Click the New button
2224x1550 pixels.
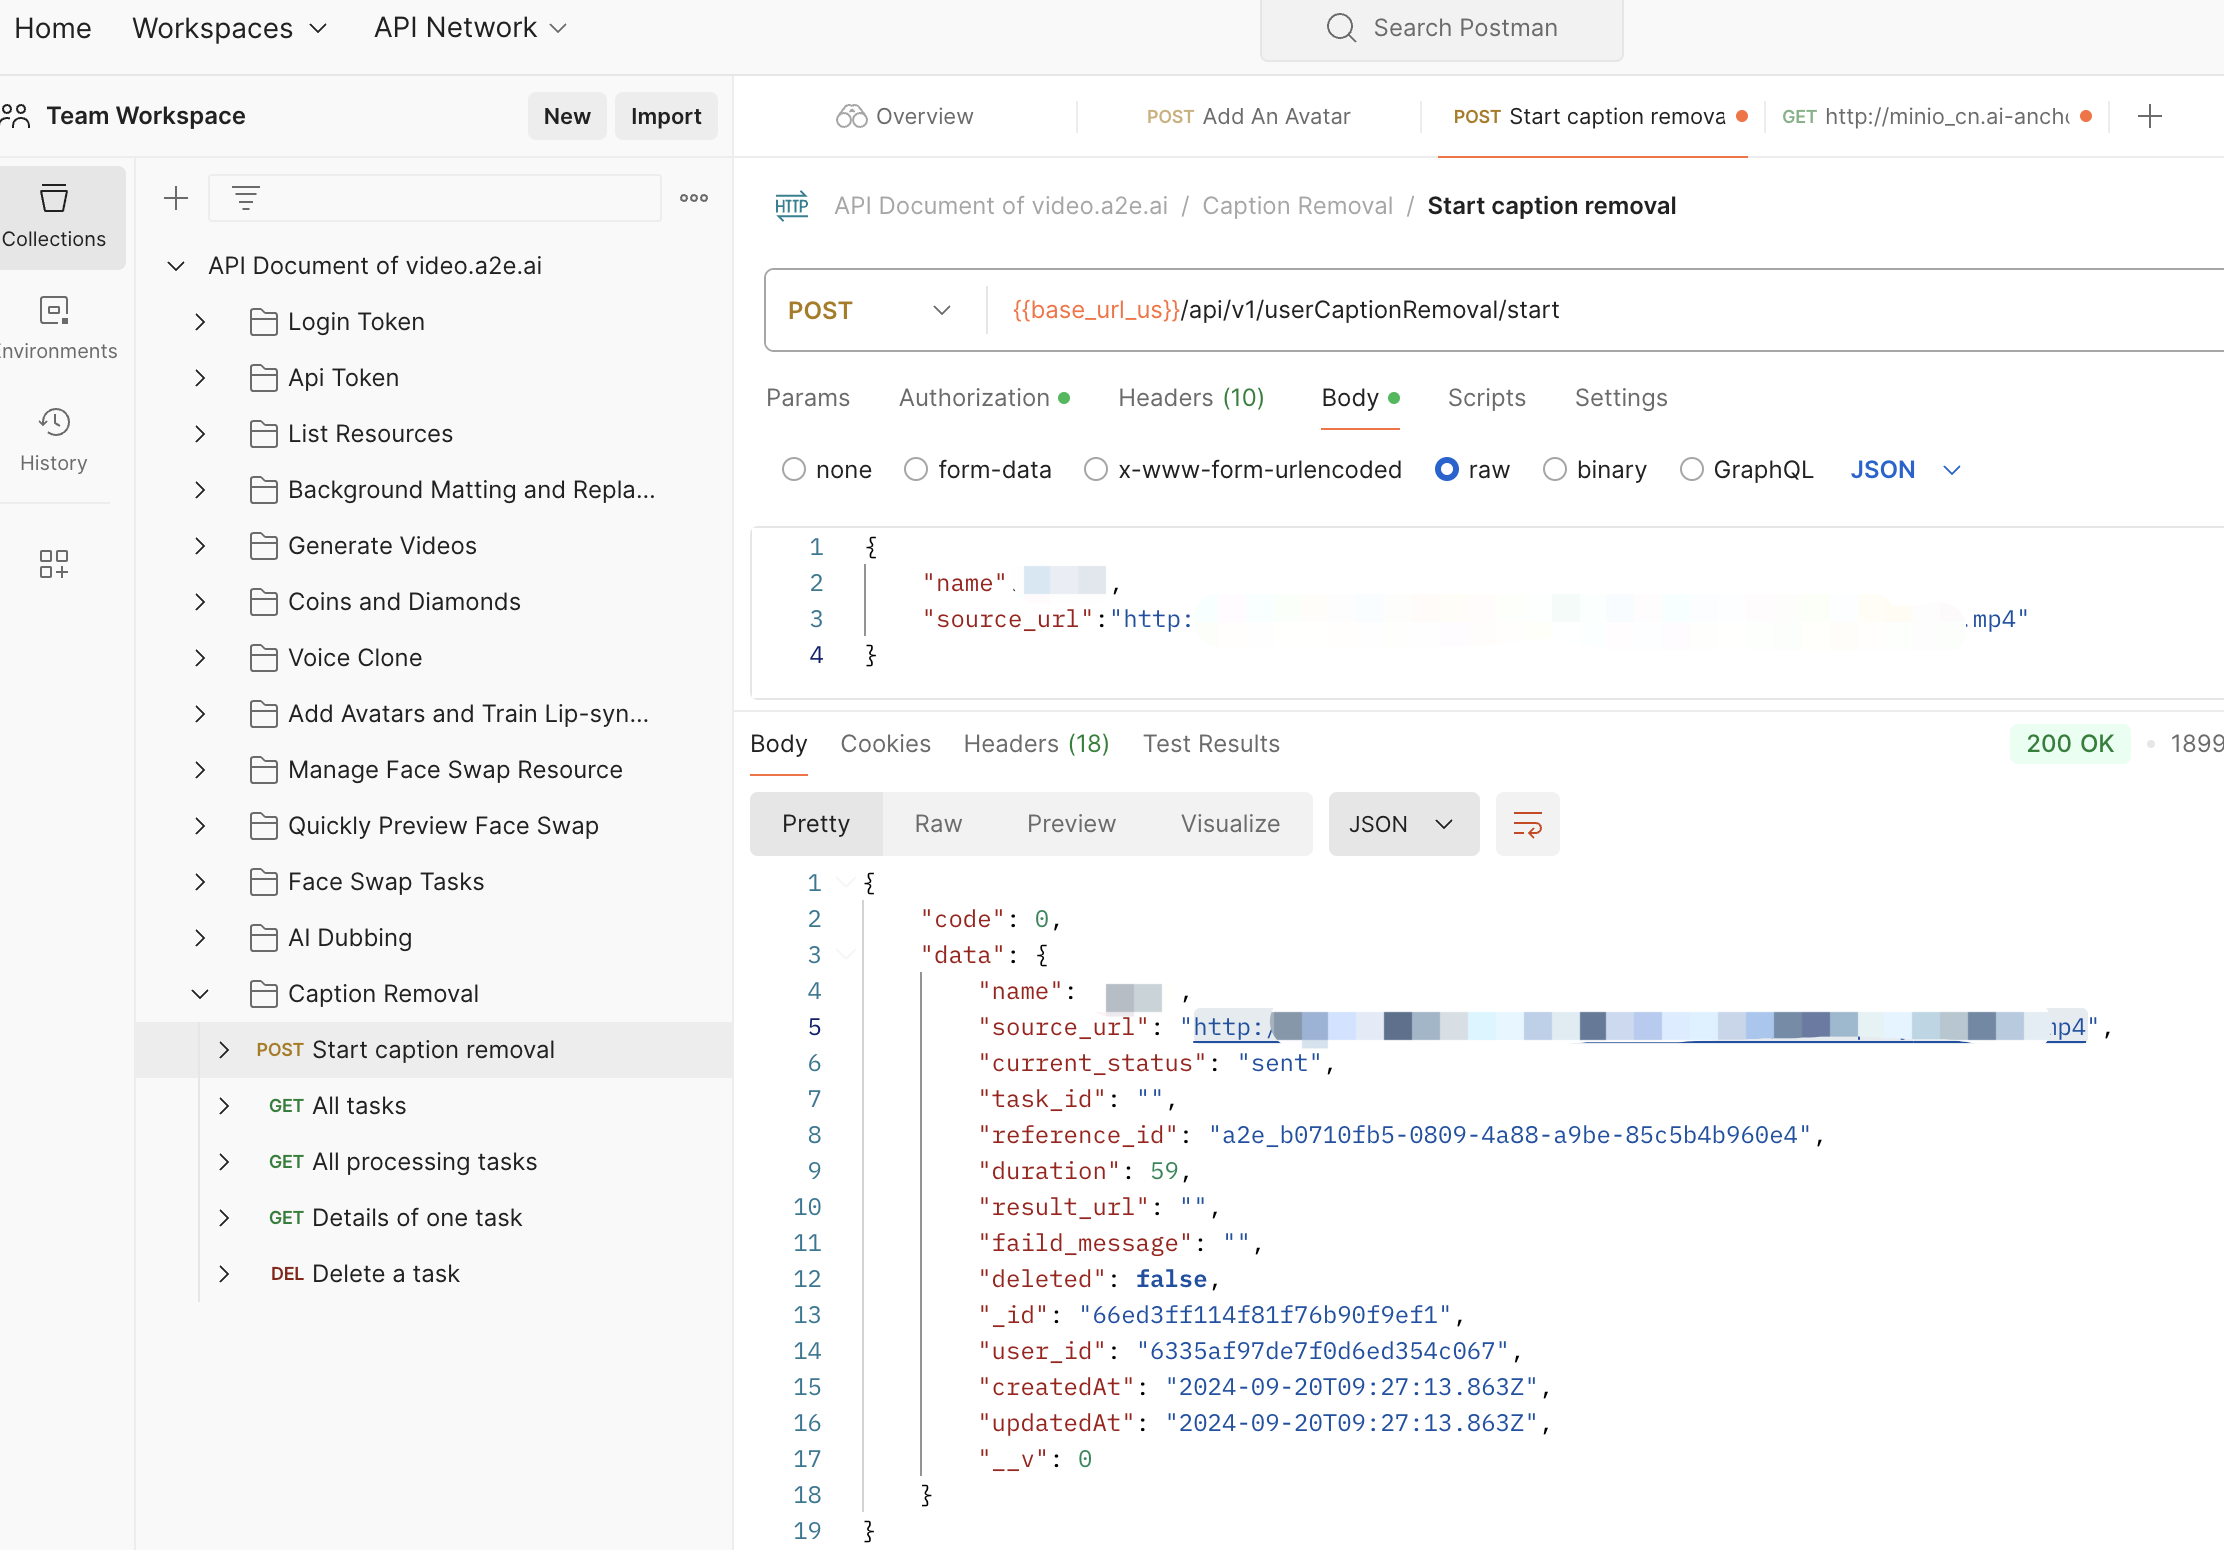point(567,116)
